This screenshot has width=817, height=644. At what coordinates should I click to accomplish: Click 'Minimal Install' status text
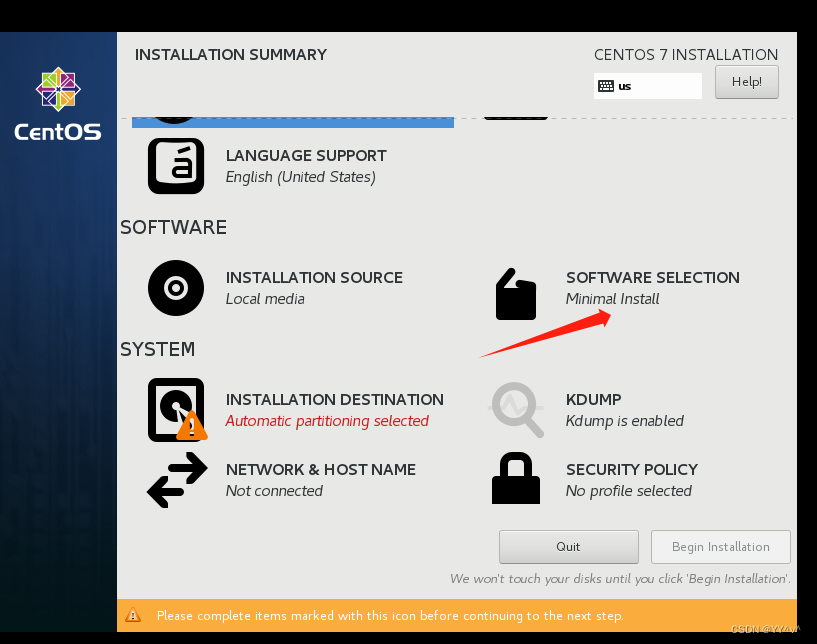[613, 299]
